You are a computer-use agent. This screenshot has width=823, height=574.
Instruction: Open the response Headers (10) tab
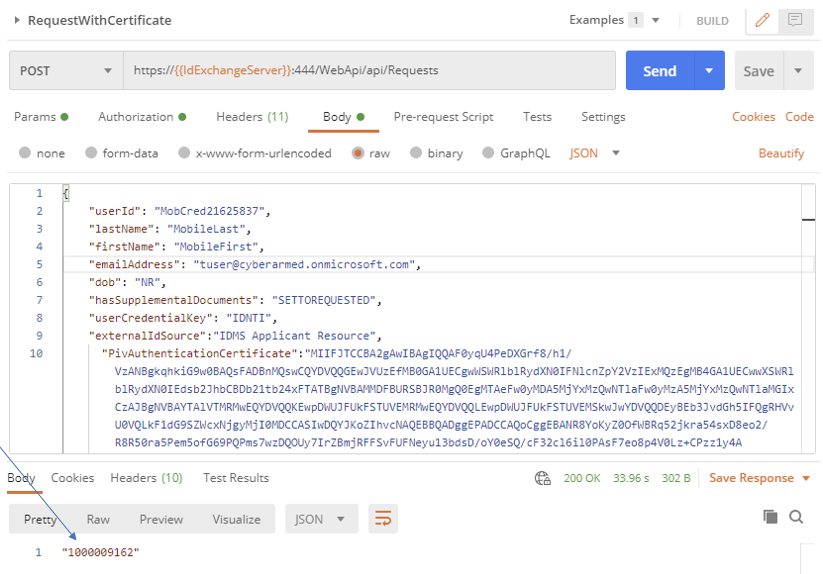click(x=146, y=477)
